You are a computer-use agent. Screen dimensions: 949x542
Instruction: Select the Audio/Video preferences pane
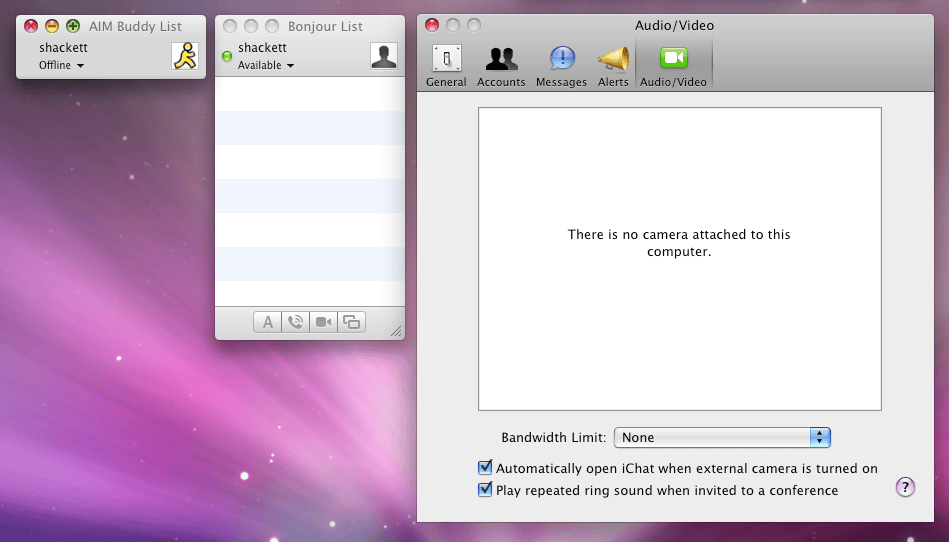[x=673, y=65]
